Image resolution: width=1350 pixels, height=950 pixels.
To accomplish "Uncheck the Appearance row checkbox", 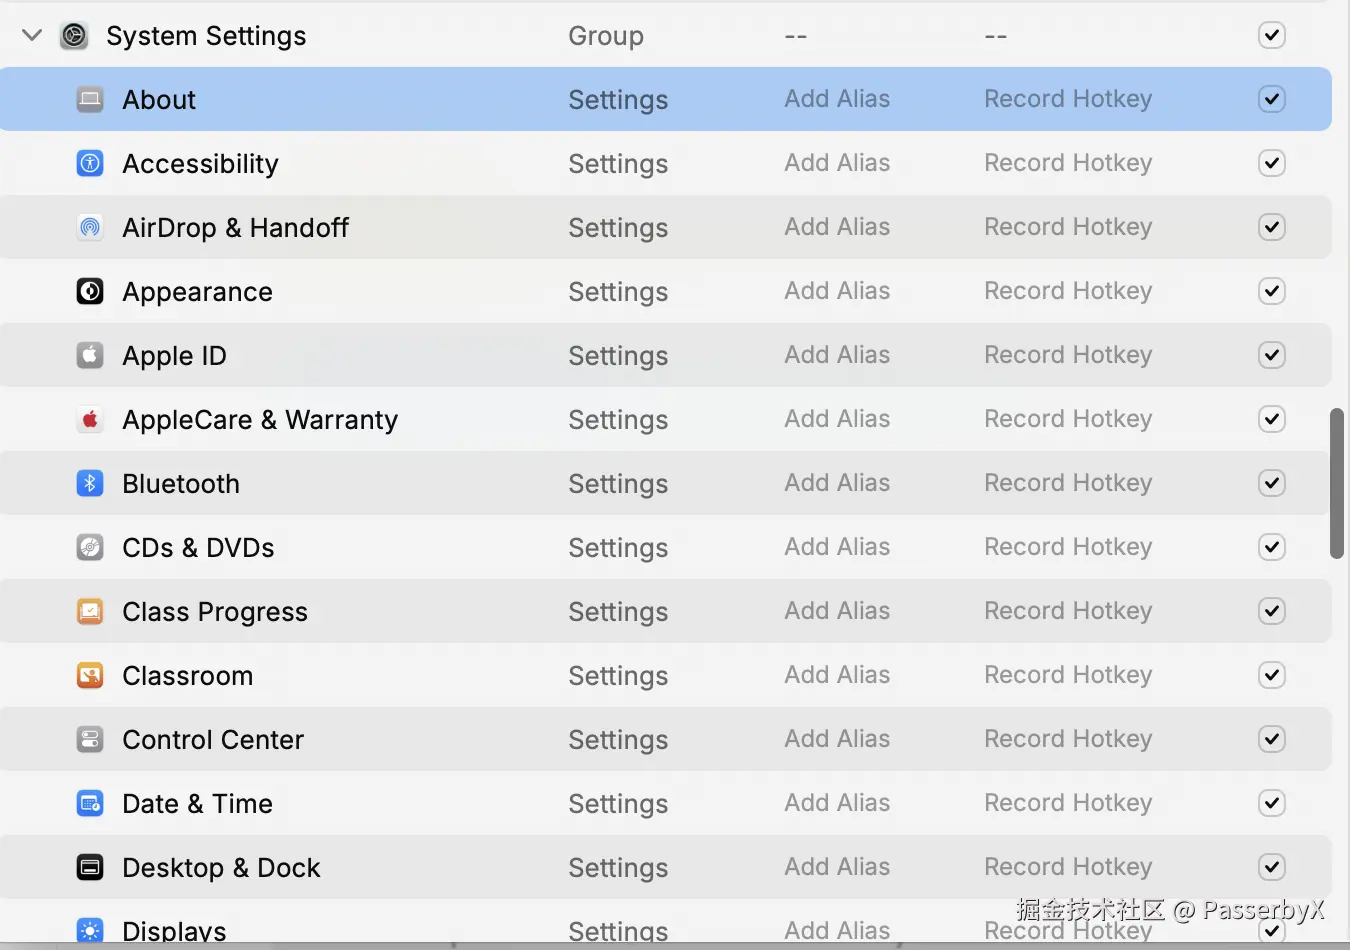I will point(1271,291).
